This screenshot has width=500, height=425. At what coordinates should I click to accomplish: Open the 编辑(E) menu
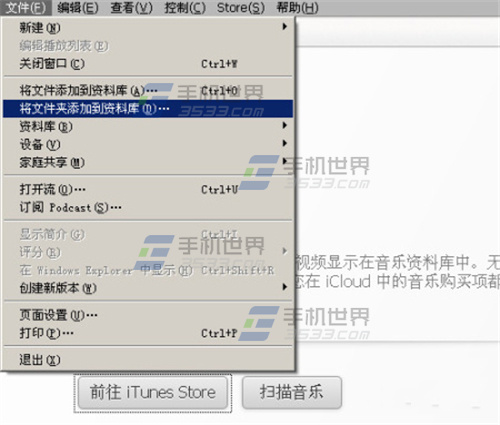pos(78,8)
